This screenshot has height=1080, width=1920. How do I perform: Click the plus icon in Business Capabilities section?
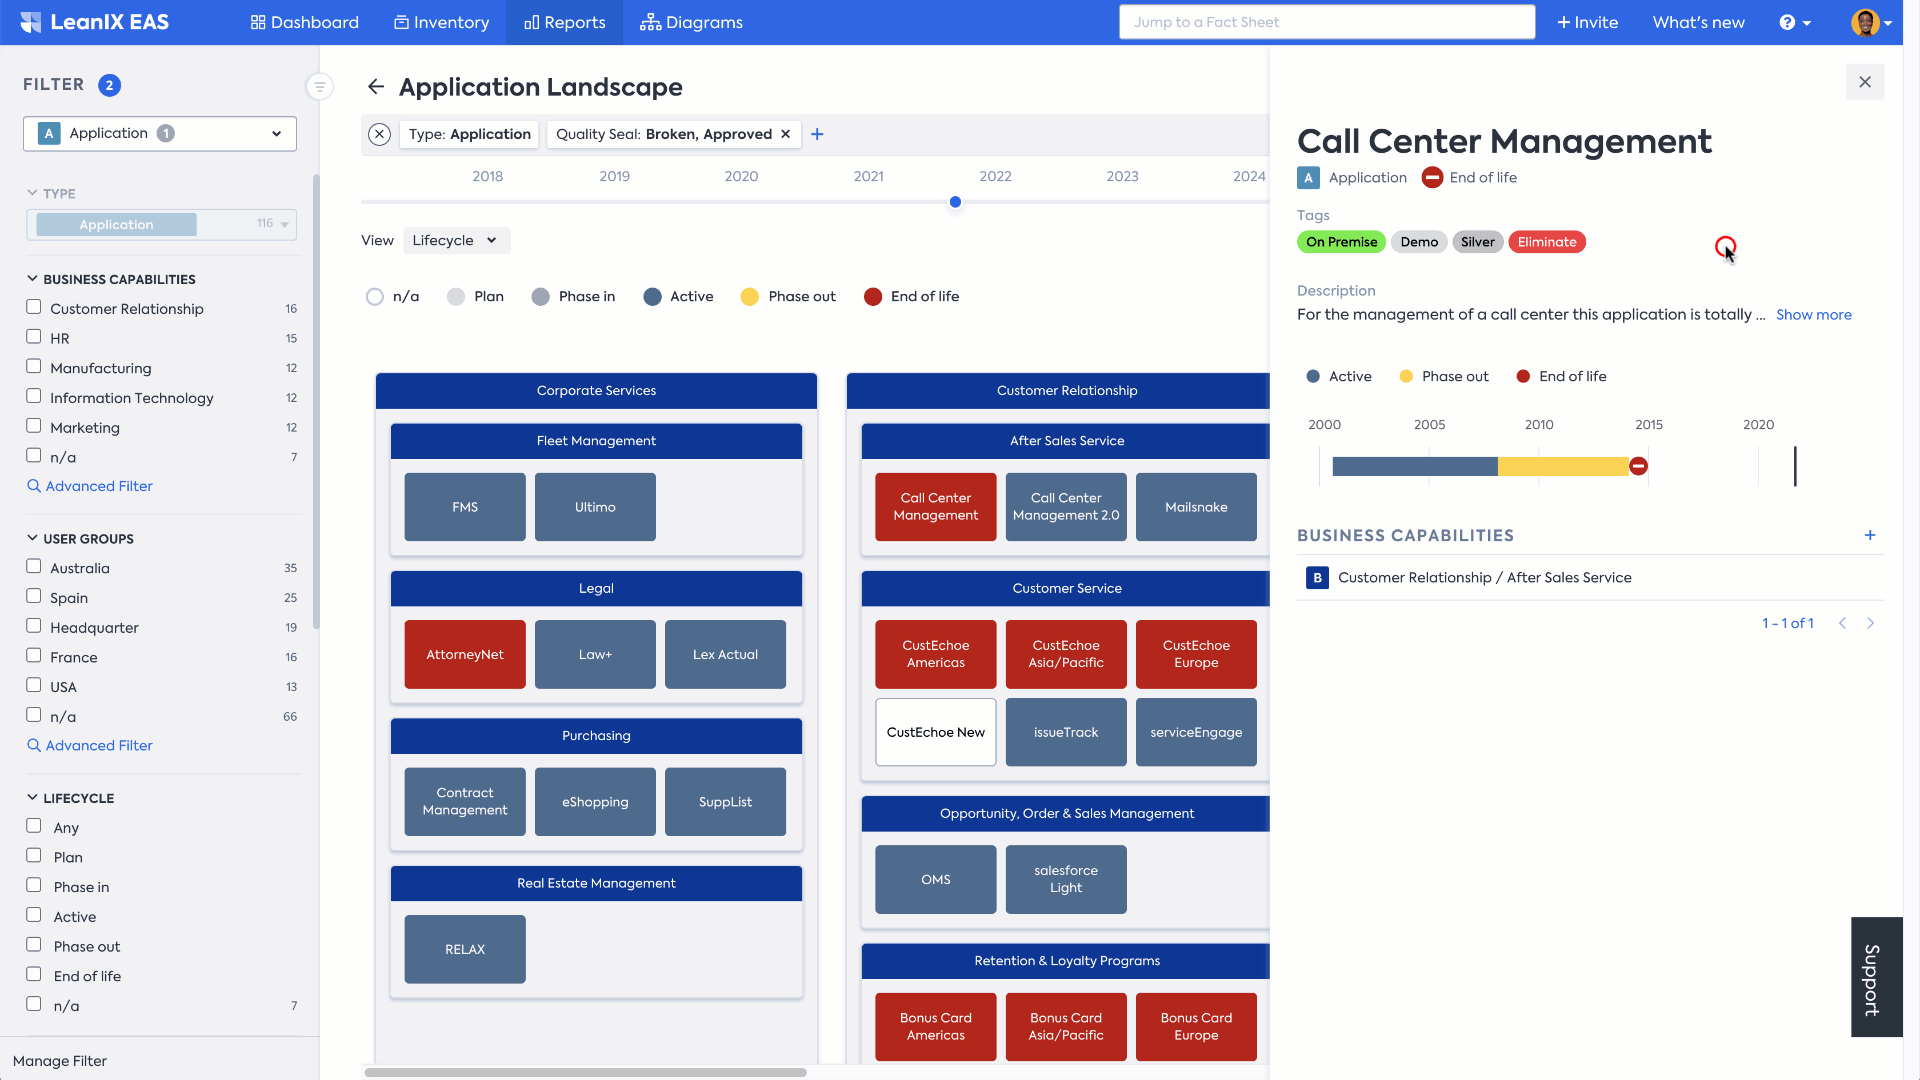pos(1870,535)
